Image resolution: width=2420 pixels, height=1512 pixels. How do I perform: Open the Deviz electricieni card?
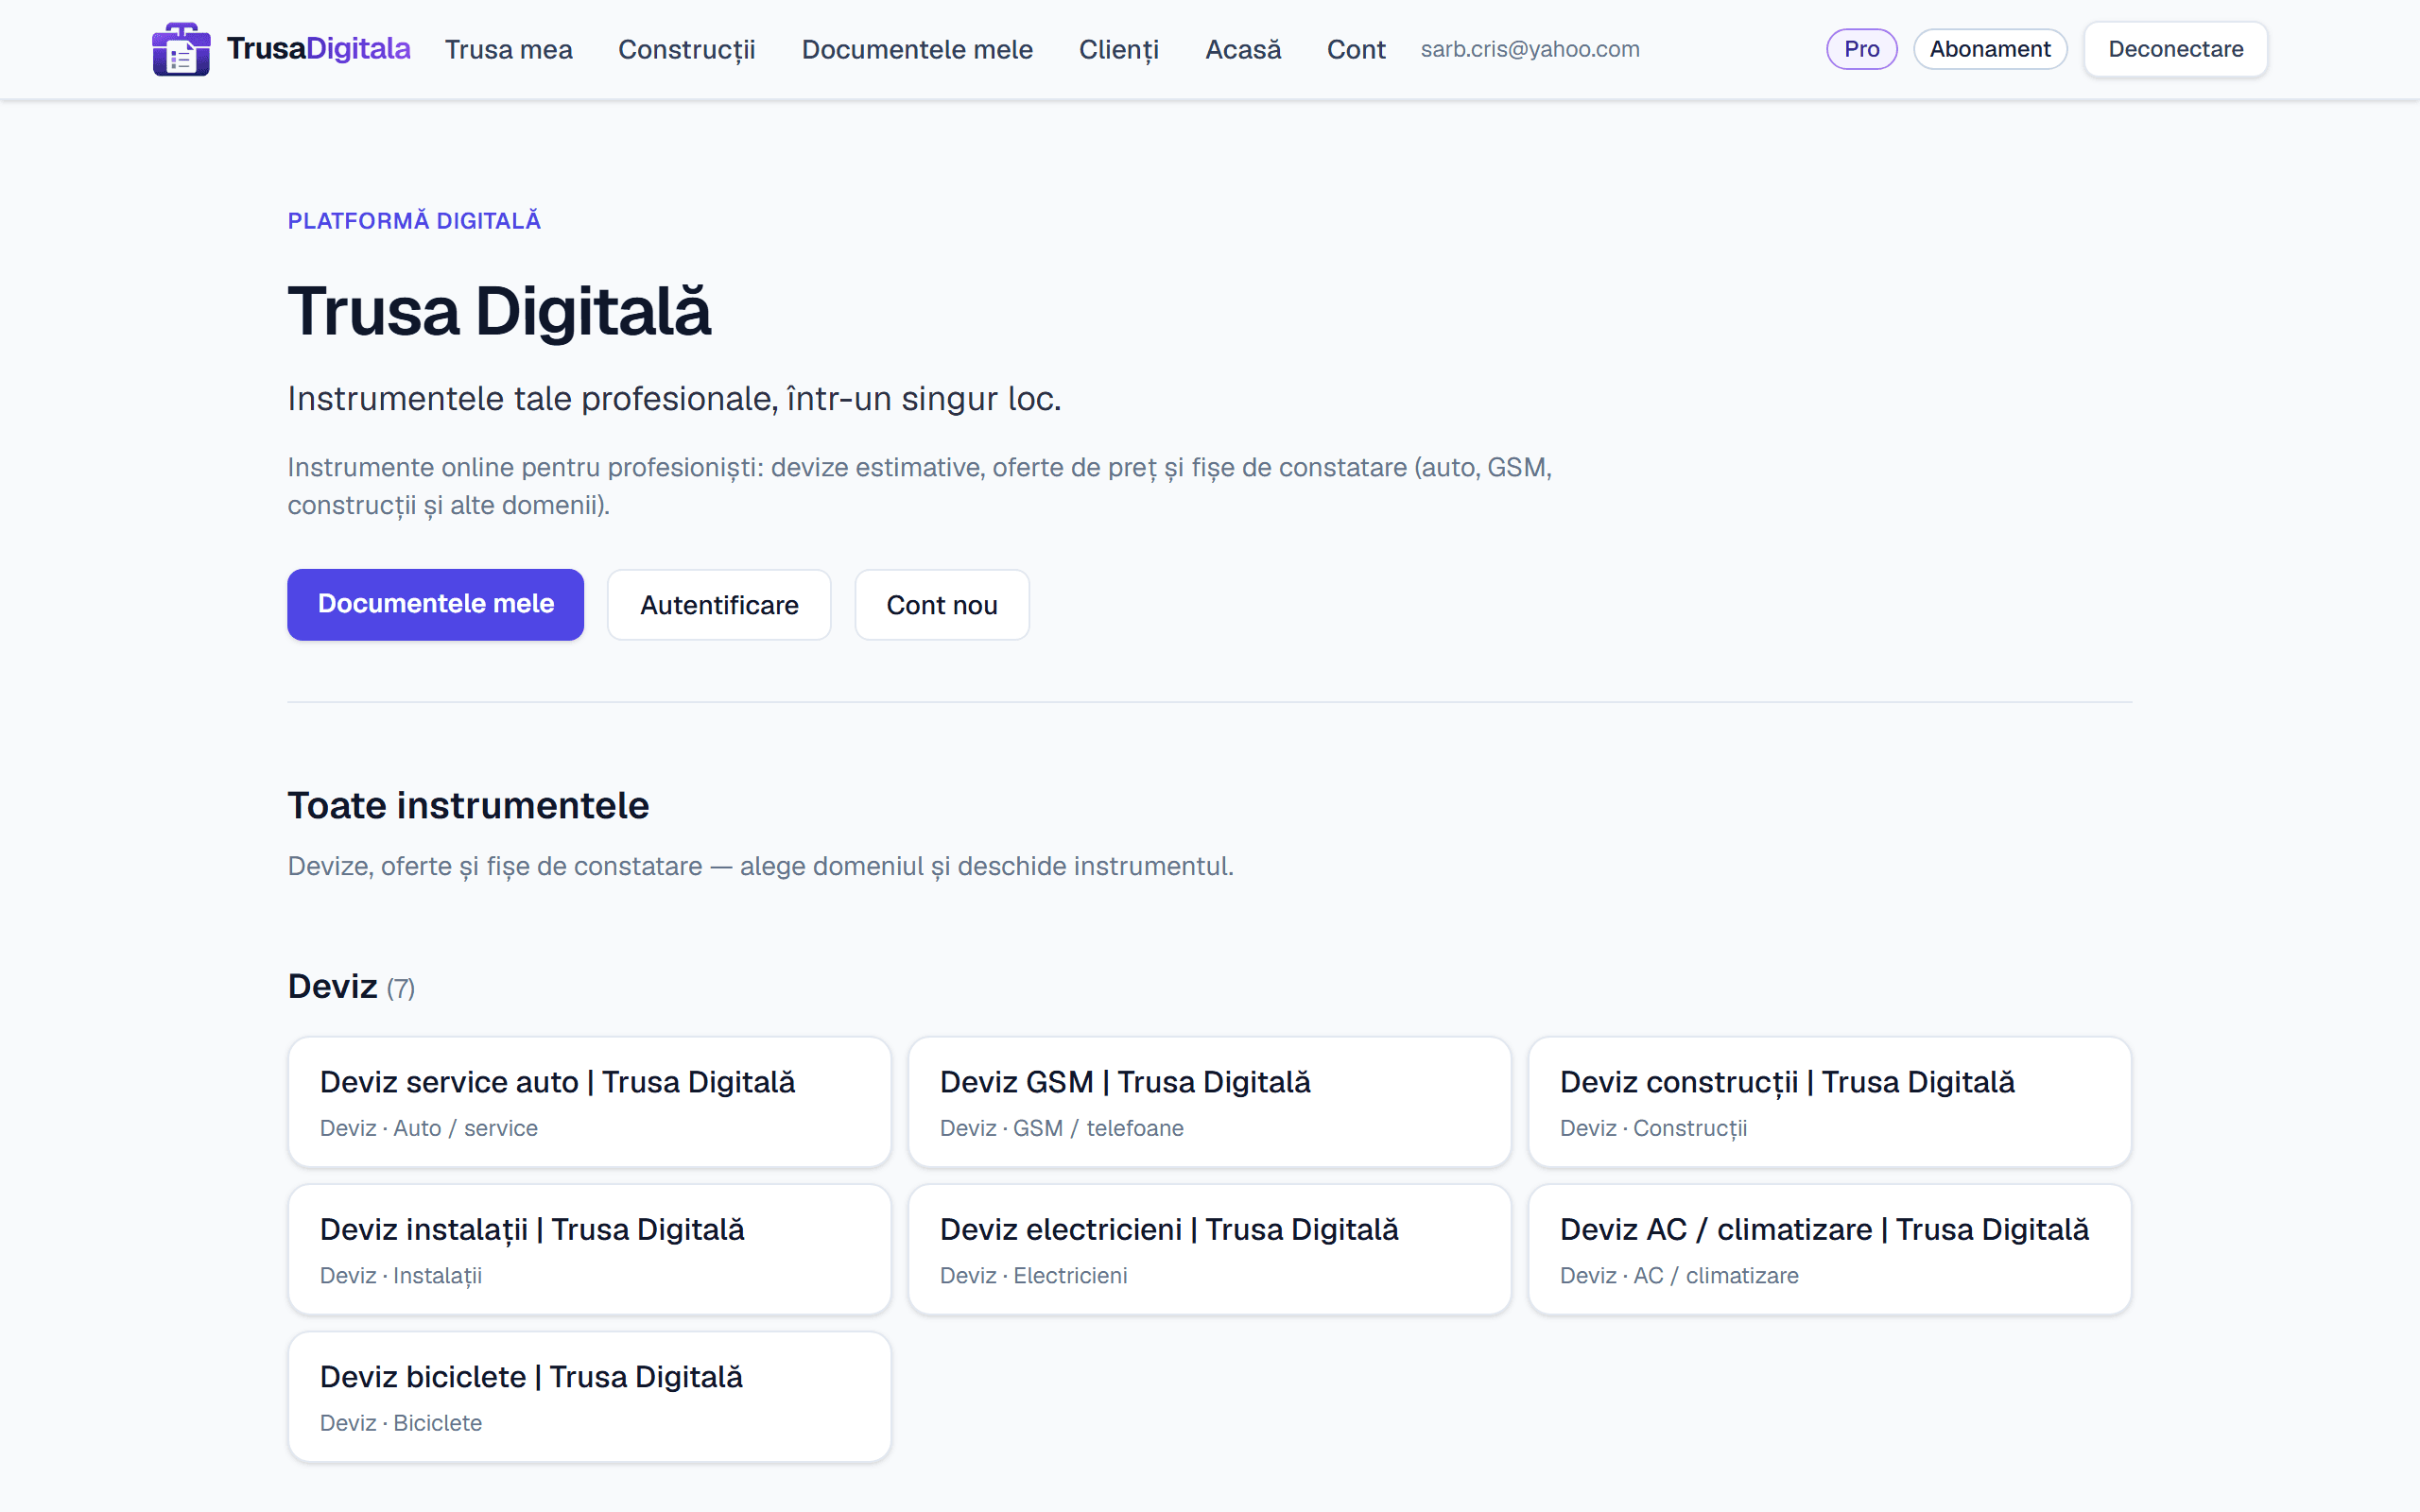[x=1209, y=1249]
